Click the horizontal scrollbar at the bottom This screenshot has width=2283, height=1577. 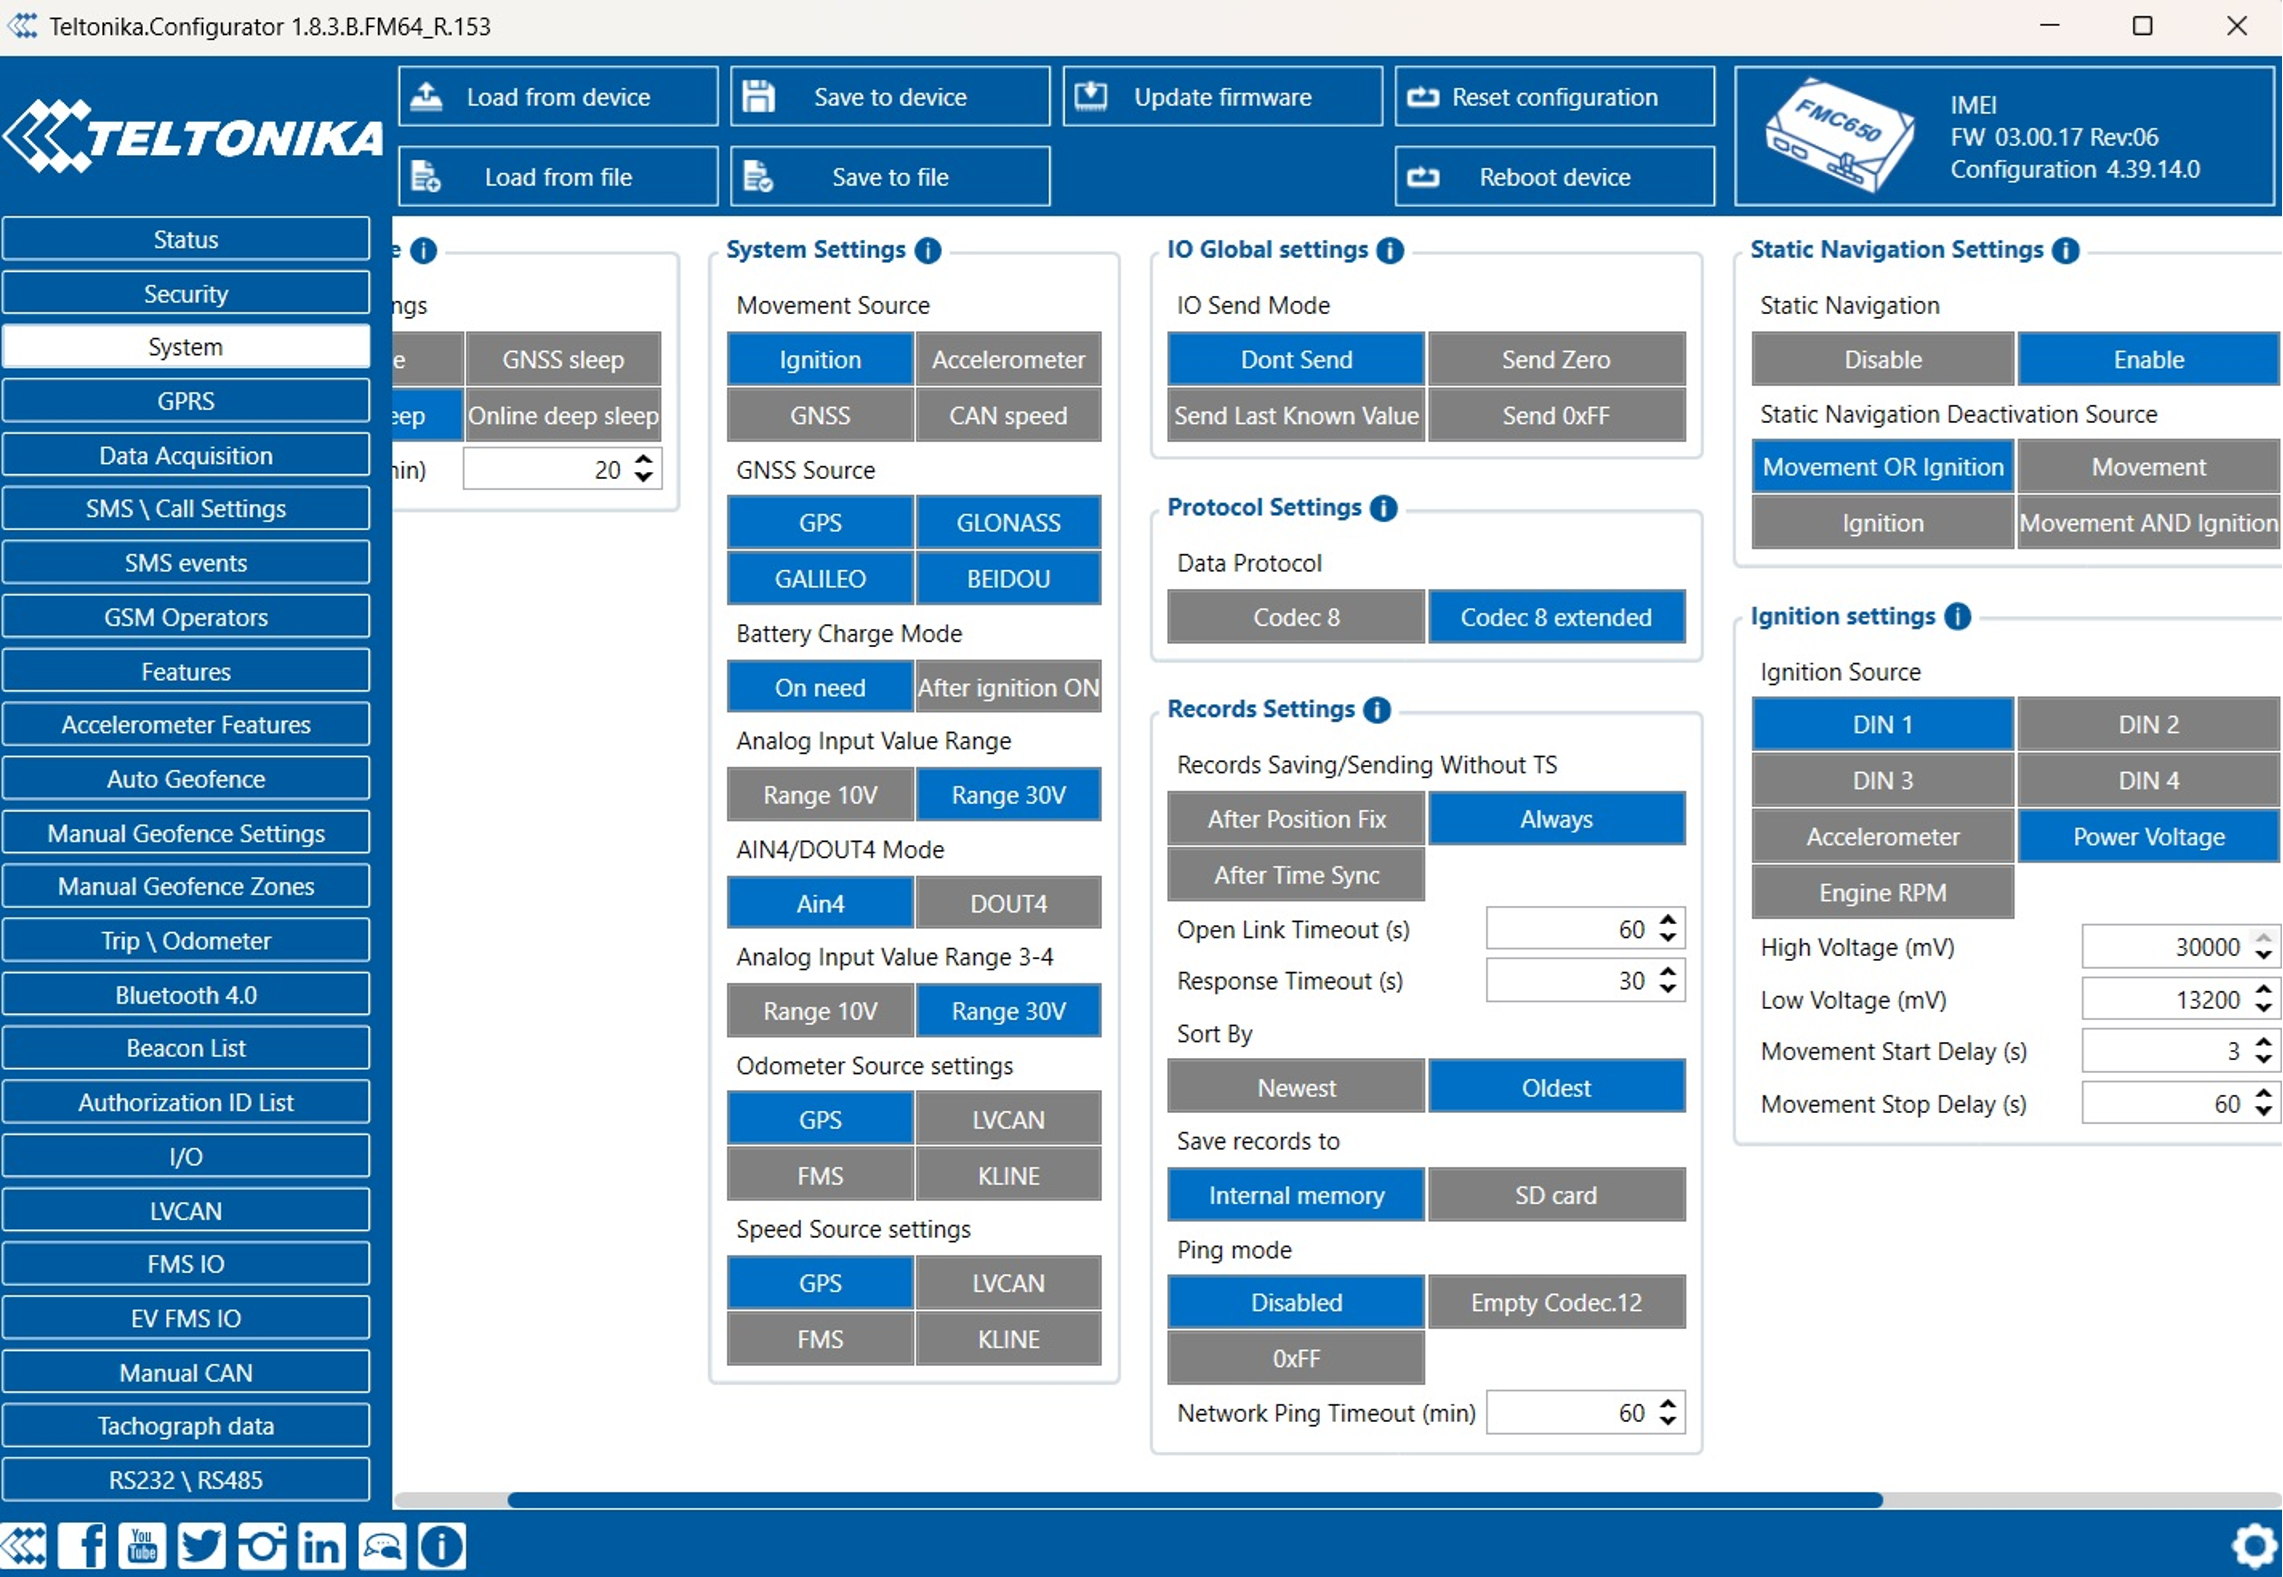pos(1195,1500)
